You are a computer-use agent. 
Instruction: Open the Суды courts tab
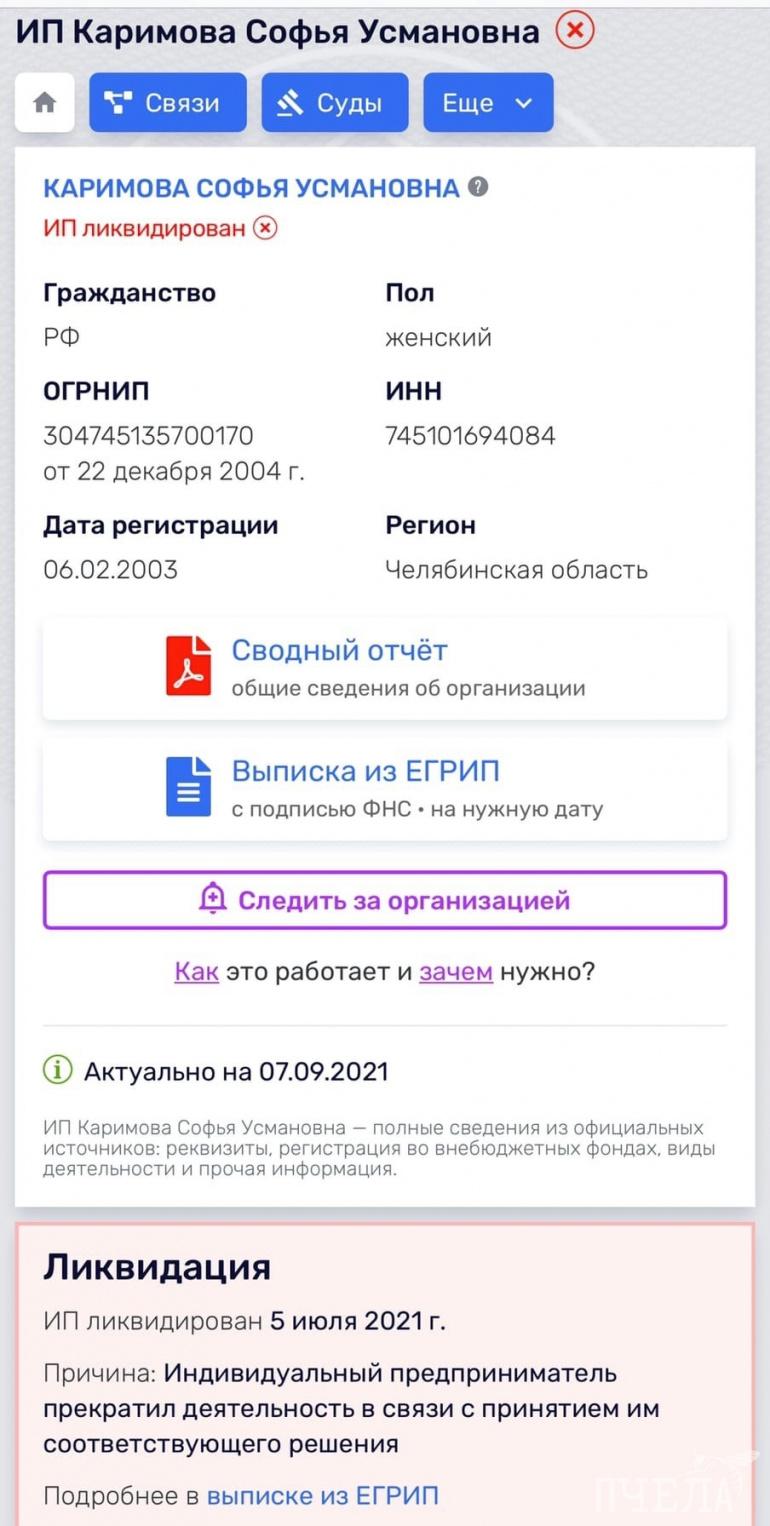click(334, 103)
